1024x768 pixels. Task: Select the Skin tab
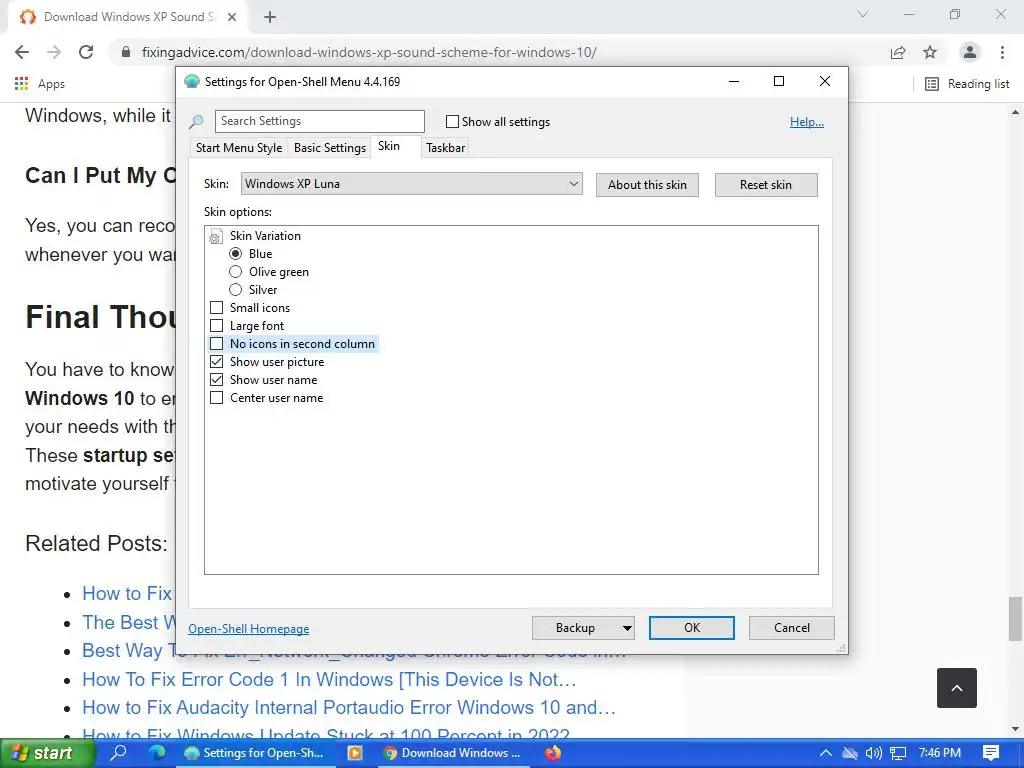389,146
